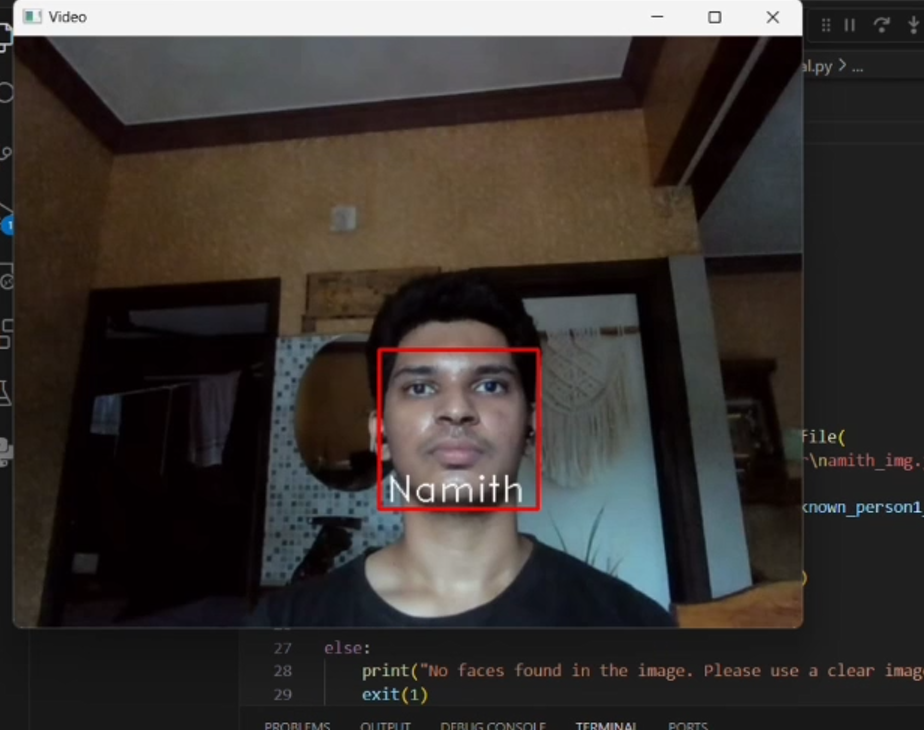Pause the running debug session

coord(850,25)
